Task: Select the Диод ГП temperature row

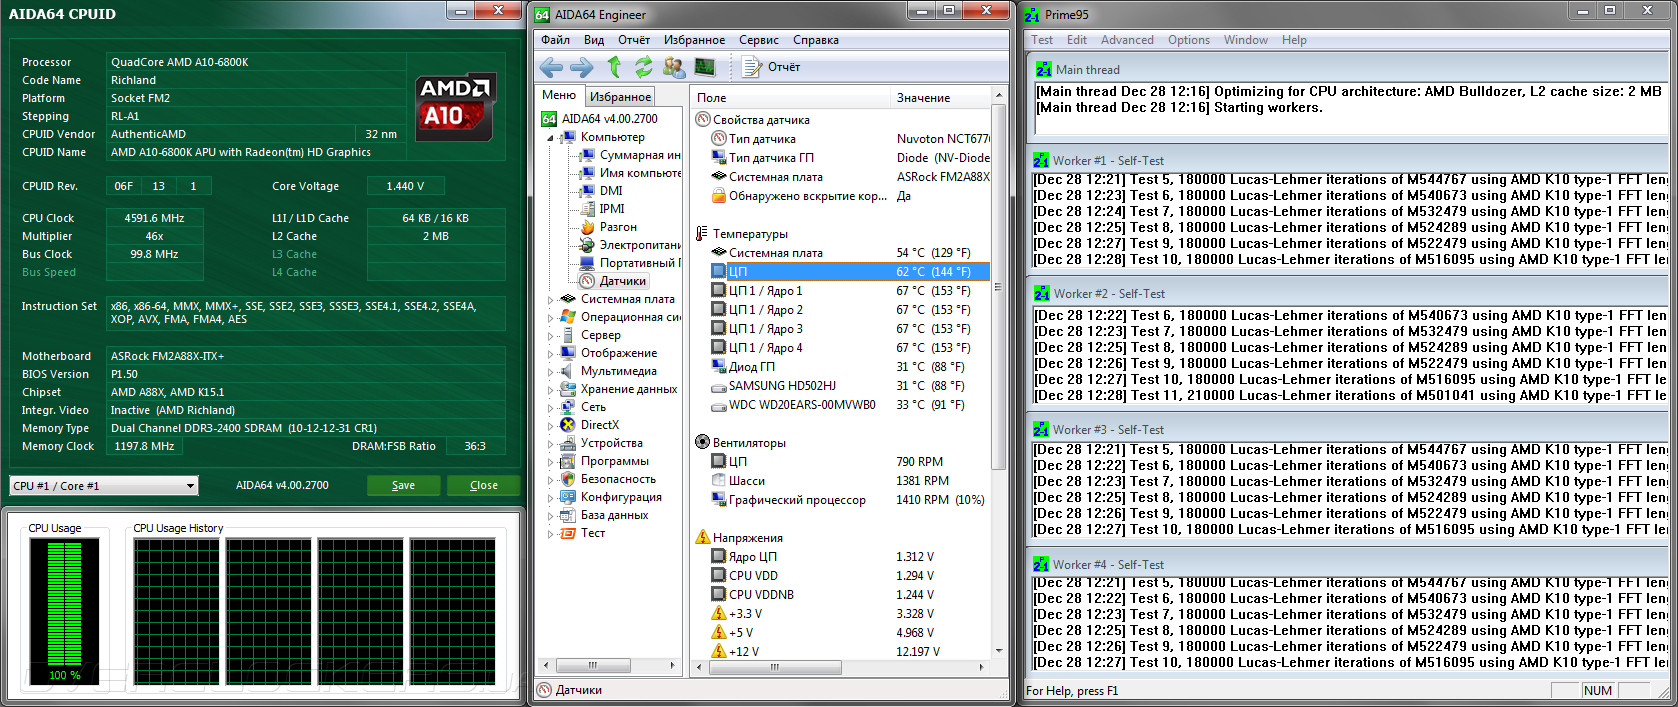Action: click(x=849, y=367)
